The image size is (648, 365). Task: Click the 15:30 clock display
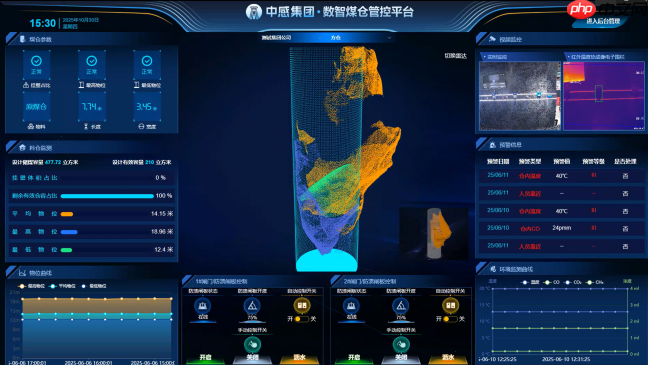click(x=43, y=23)
